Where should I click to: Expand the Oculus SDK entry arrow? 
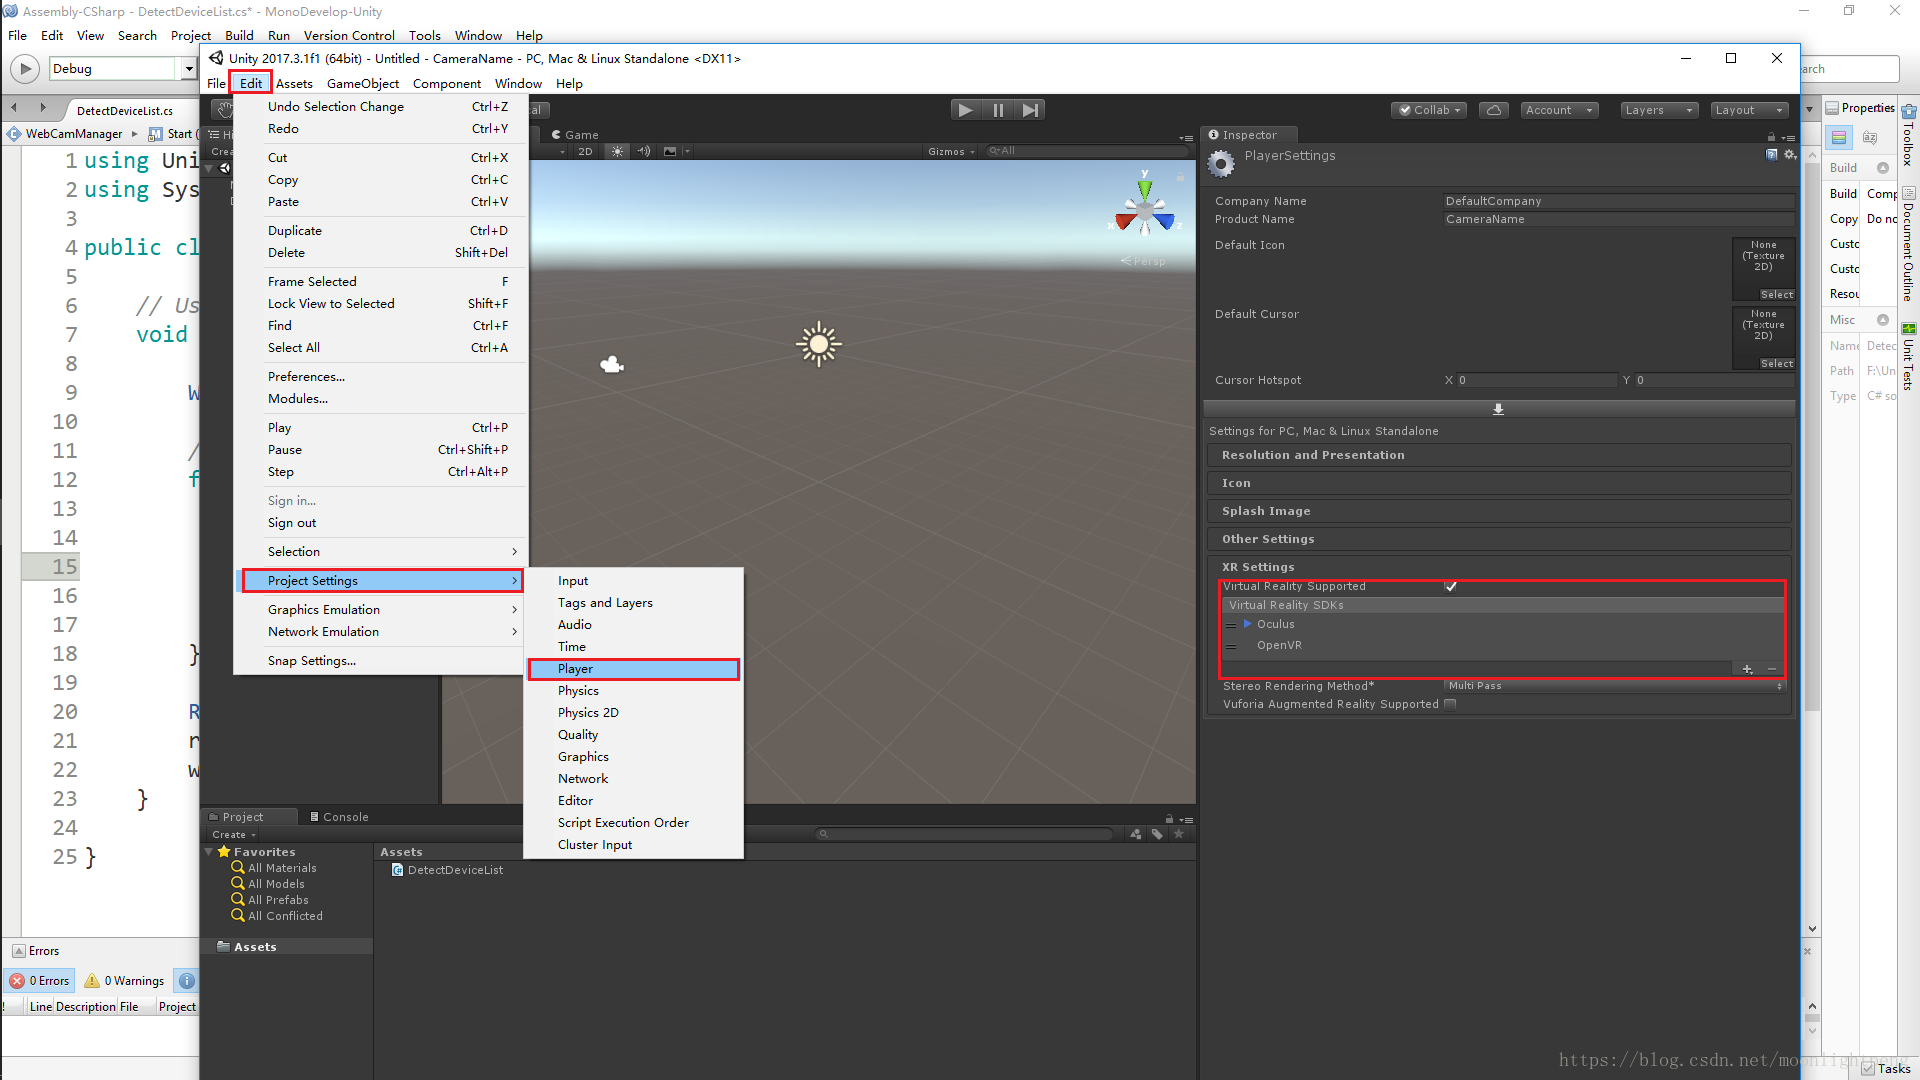pos(1247,624)
